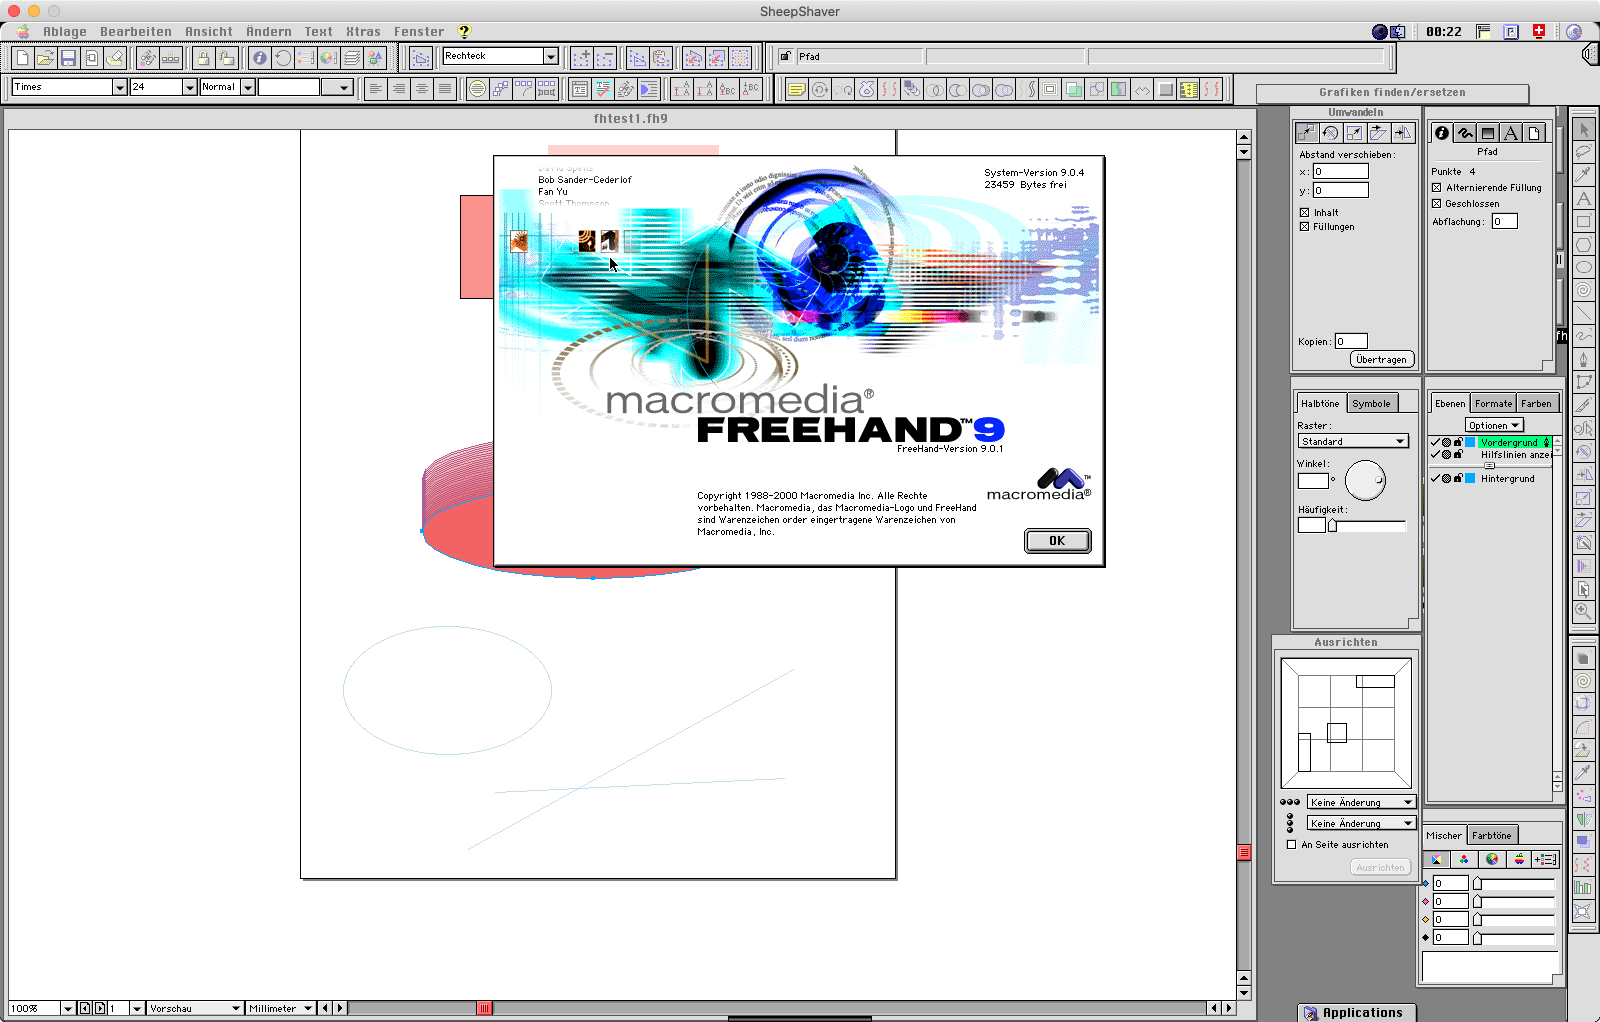Select the Pointer tool in the toolbox
The image size is (1600, 1022).
[1584, 130]
